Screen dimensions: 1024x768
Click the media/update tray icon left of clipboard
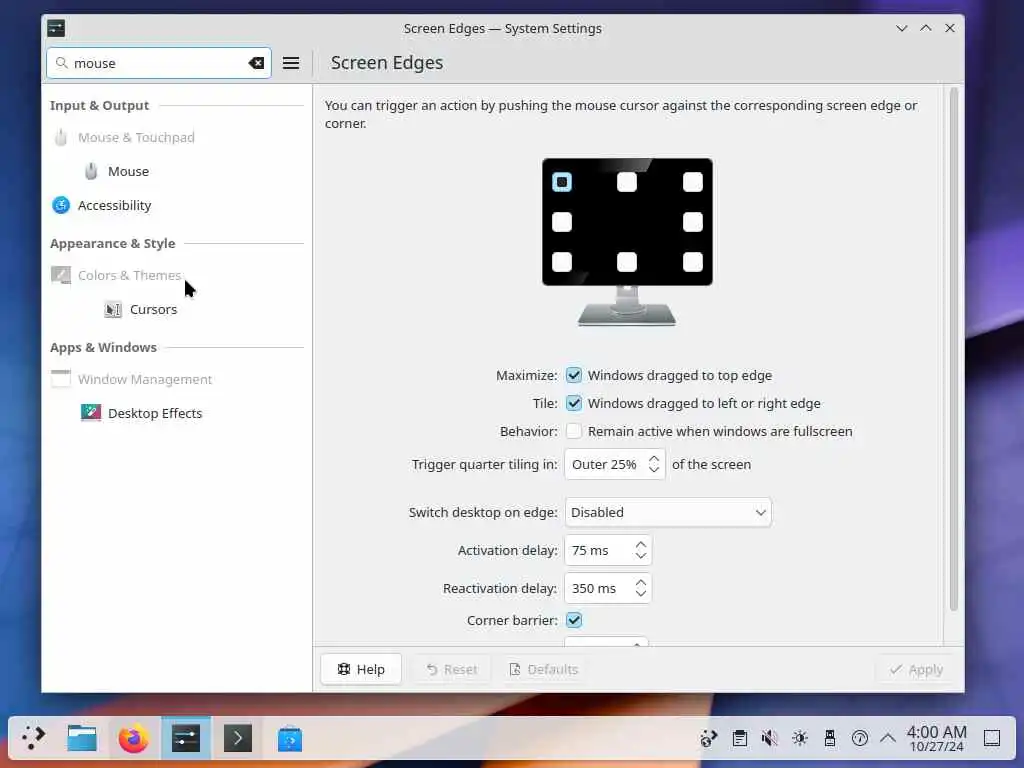pyautogui.click(x=709, y=738)
